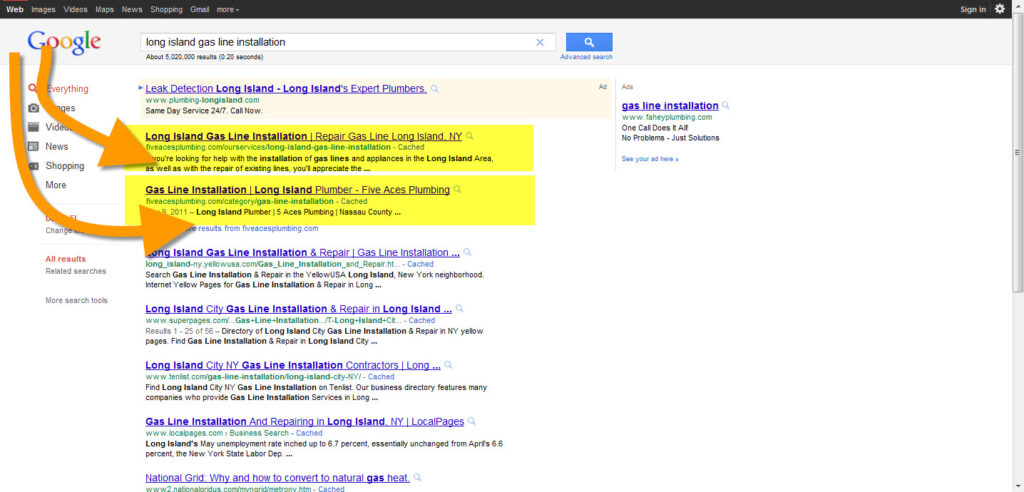
Task: Select All results filter
Action: [x=65, y=259]
